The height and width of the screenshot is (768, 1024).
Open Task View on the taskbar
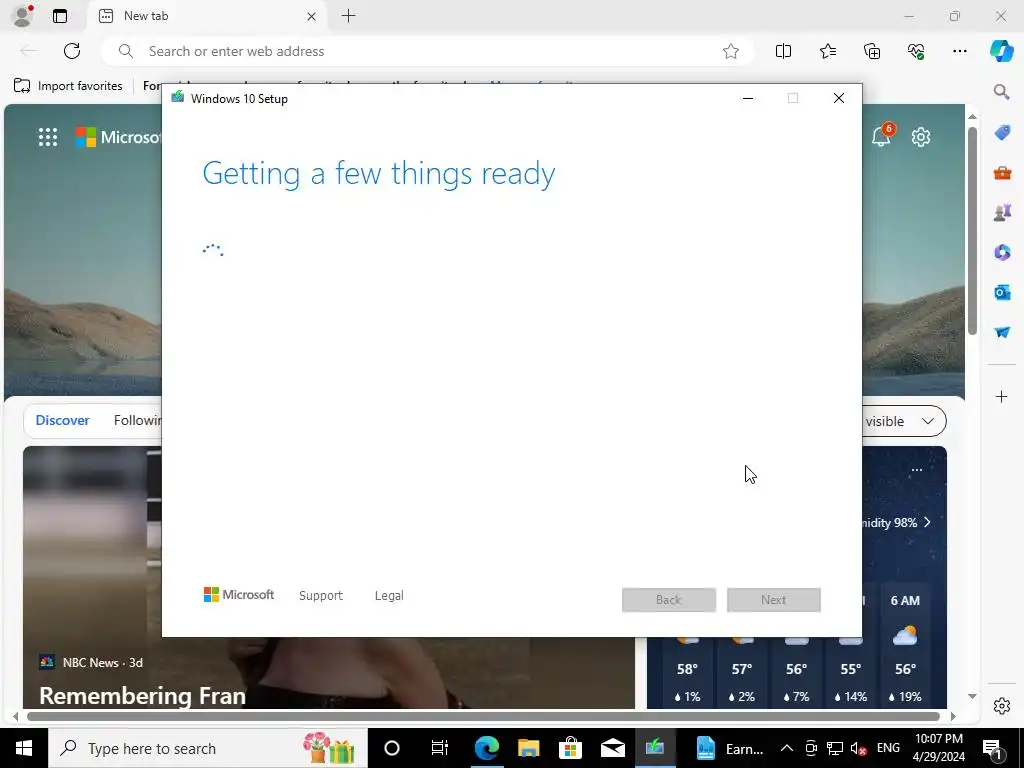(x=440, y=748)
